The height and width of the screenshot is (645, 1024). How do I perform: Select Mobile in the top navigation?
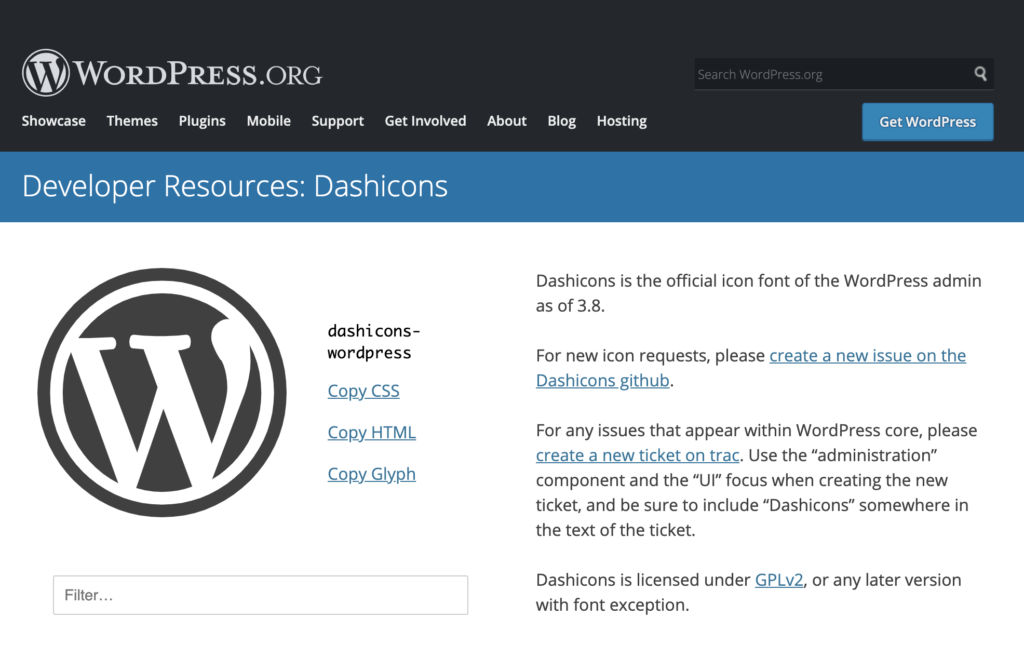[x=268, y=121]
